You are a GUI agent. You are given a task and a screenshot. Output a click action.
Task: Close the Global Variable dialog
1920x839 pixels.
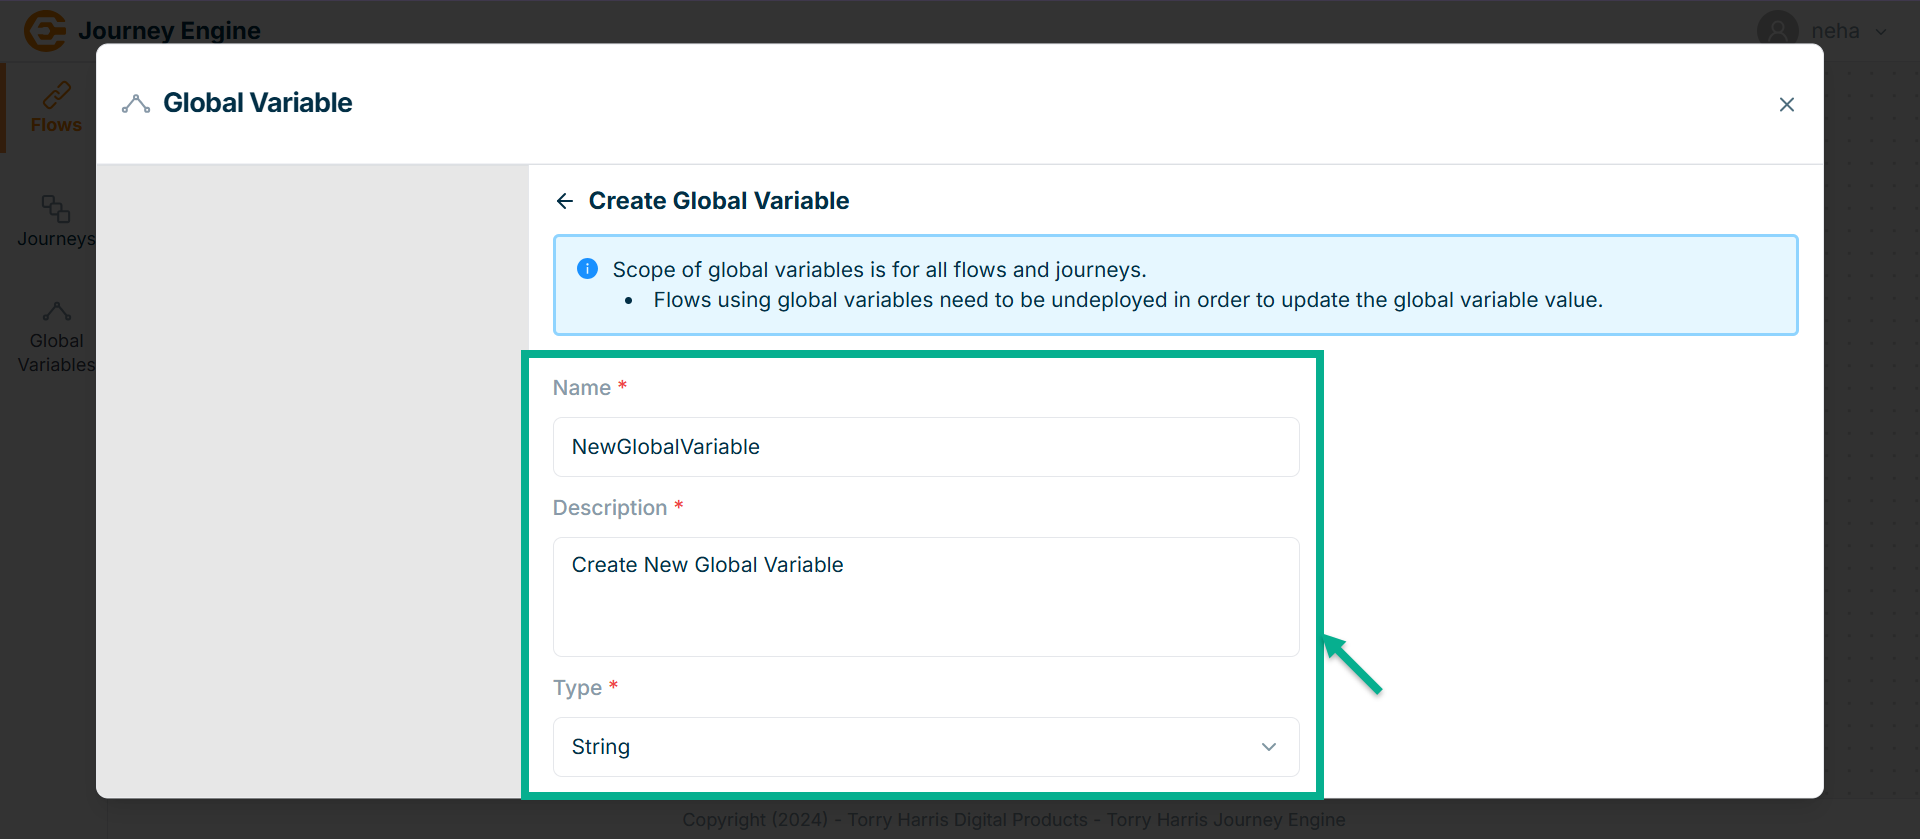point(1787,105)
